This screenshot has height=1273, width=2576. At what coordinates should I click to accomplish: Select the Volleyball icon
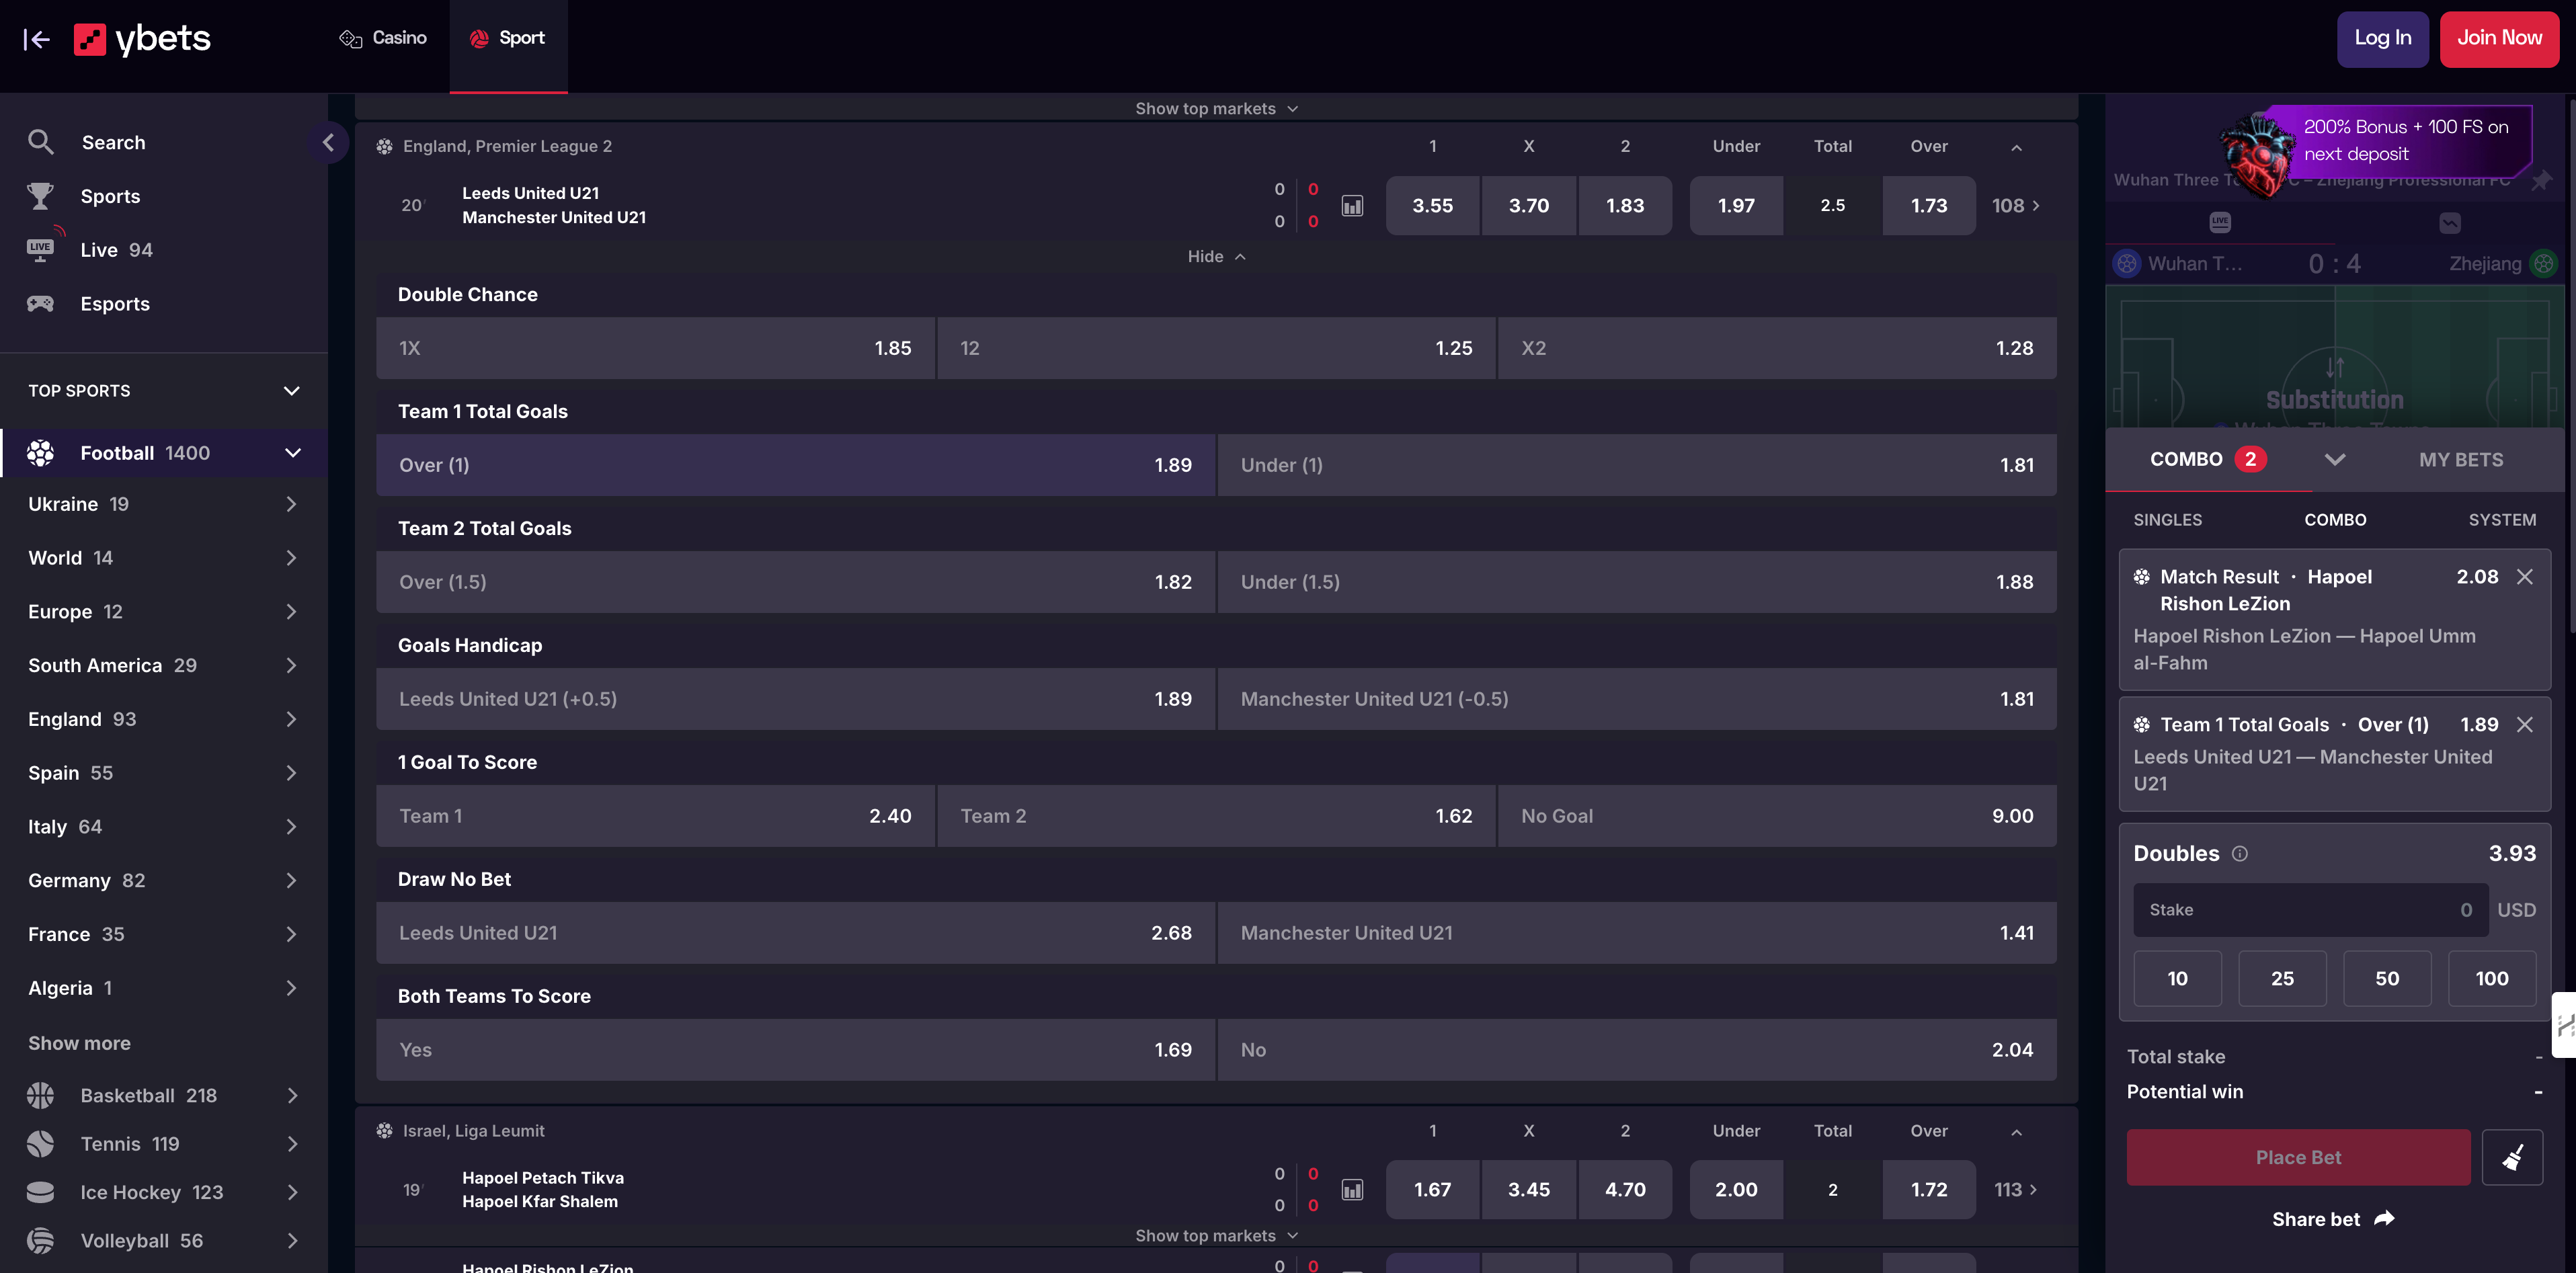[40, 1240]
